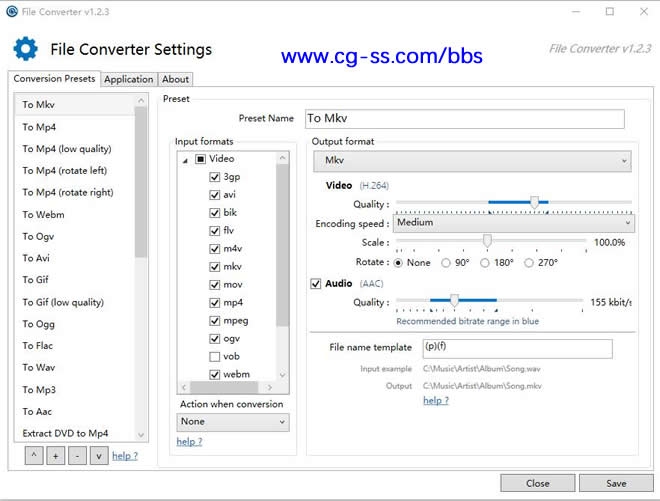Viewport: 660px width, 501px height.
Task: Click the help link under file name template
Action: (x=435, y=401)
